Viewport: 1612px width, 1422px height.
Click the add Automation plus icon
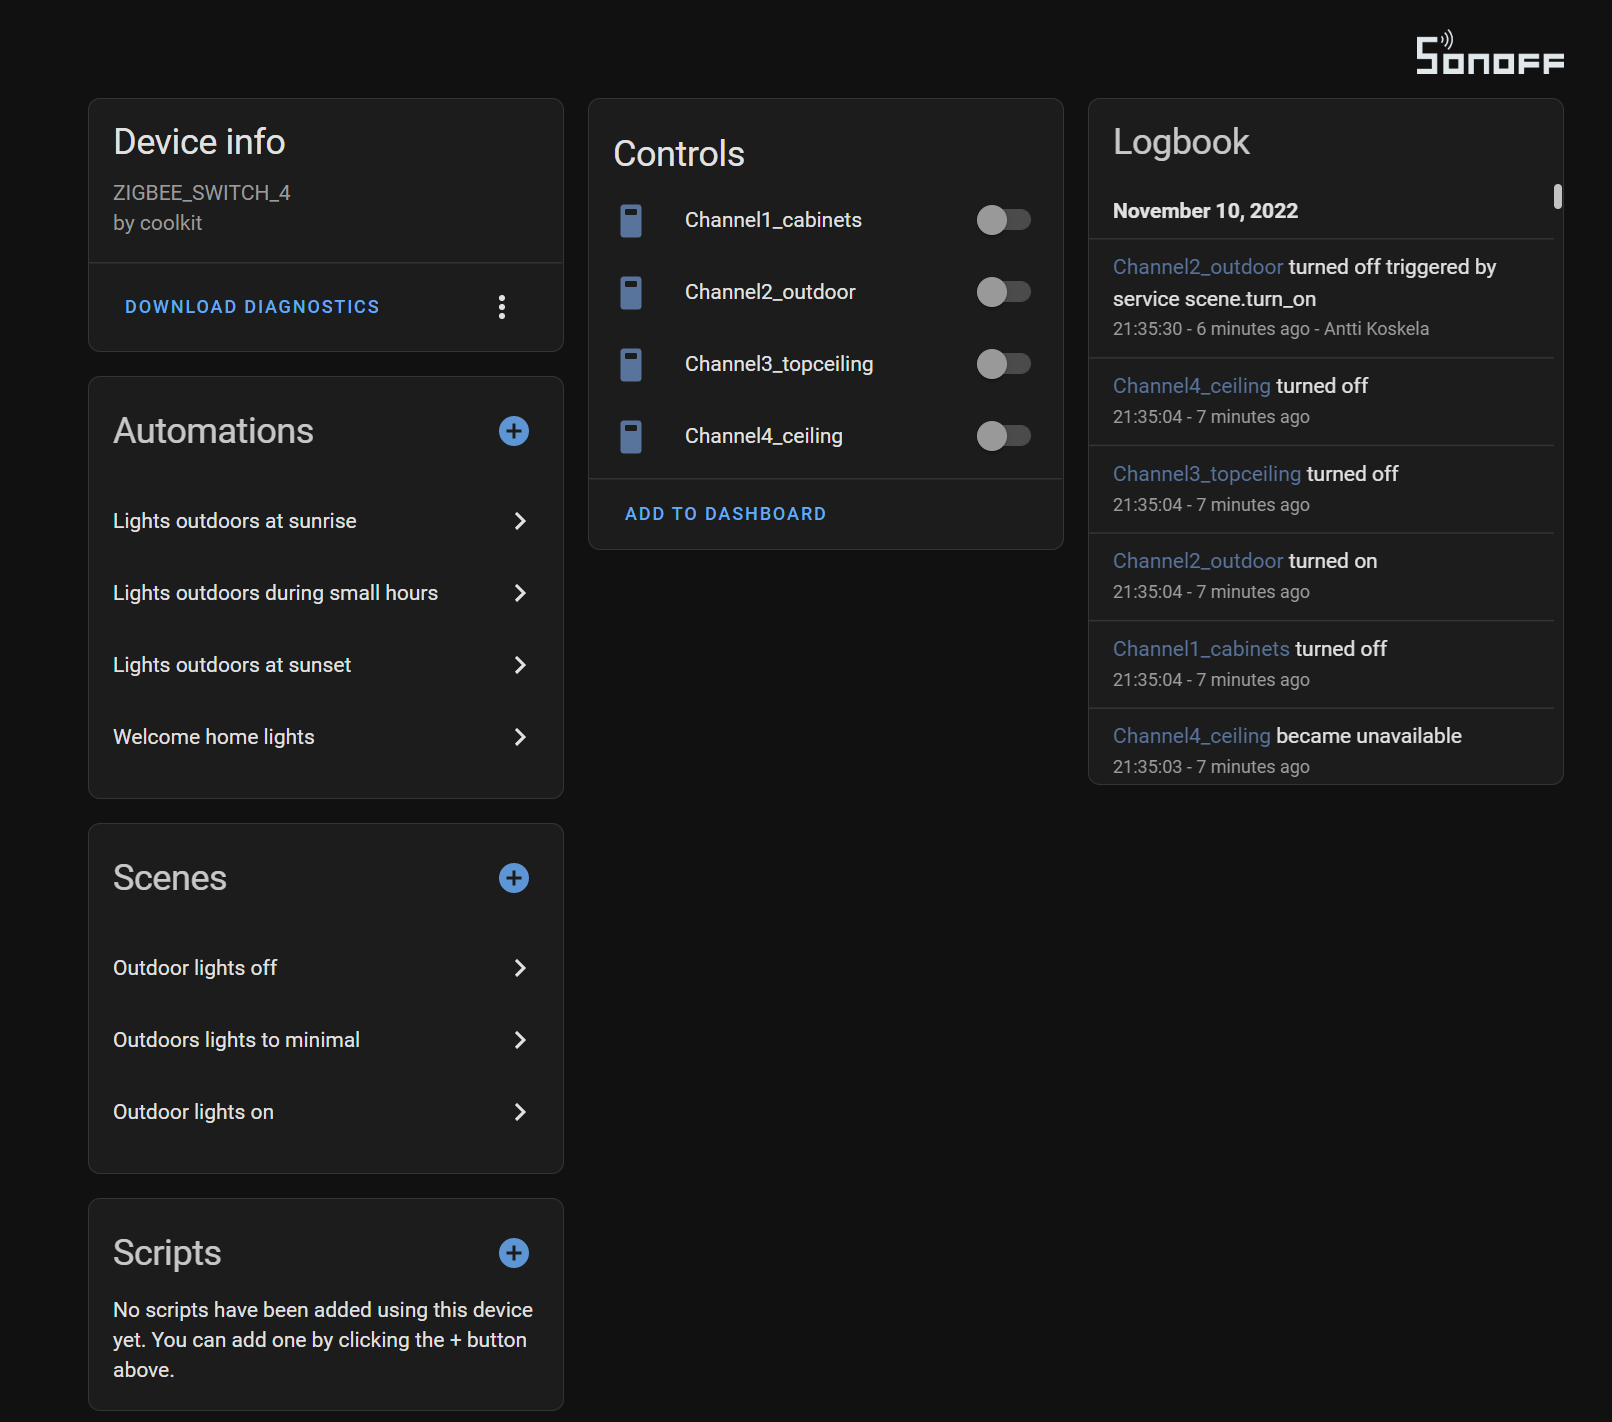coord(513,431)
